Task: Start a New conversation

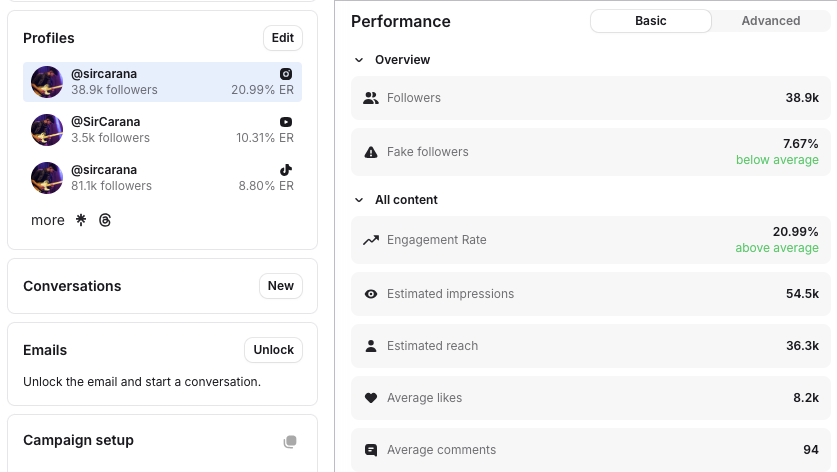Action: (x=281, y=286)
